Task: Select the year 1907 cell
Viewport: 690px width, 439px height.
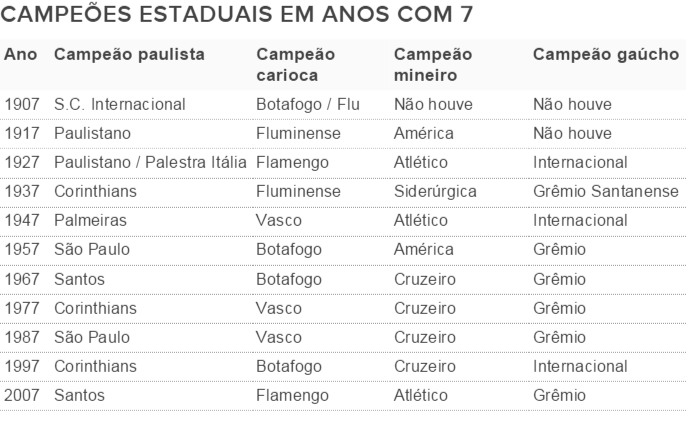Action: [23, 104]
